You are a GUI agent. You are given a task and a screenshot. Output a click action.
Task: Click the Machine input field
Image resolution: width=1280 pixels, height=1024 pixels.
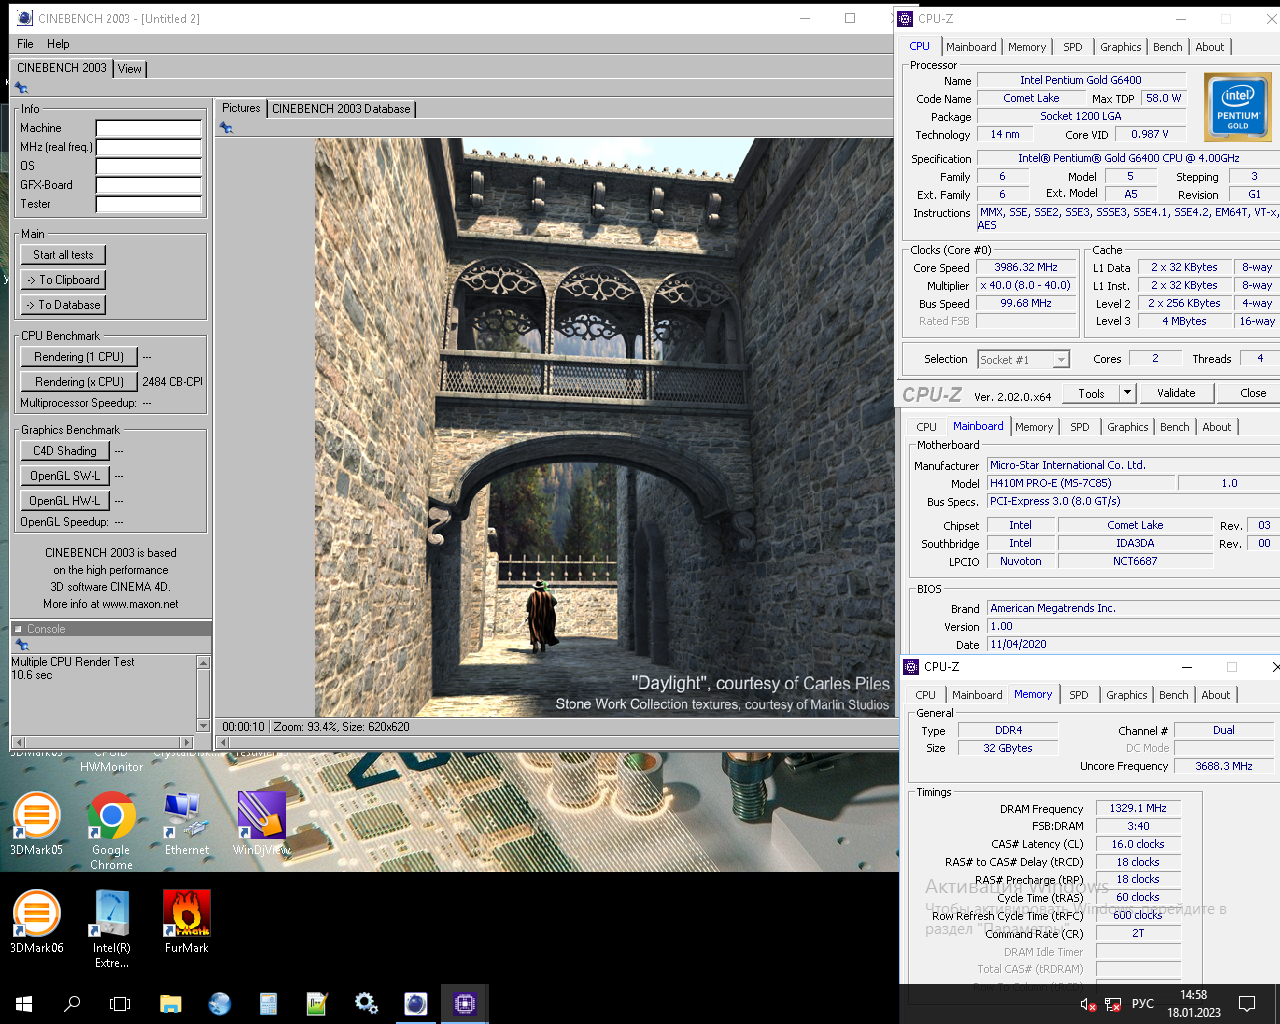coord(148,128)
